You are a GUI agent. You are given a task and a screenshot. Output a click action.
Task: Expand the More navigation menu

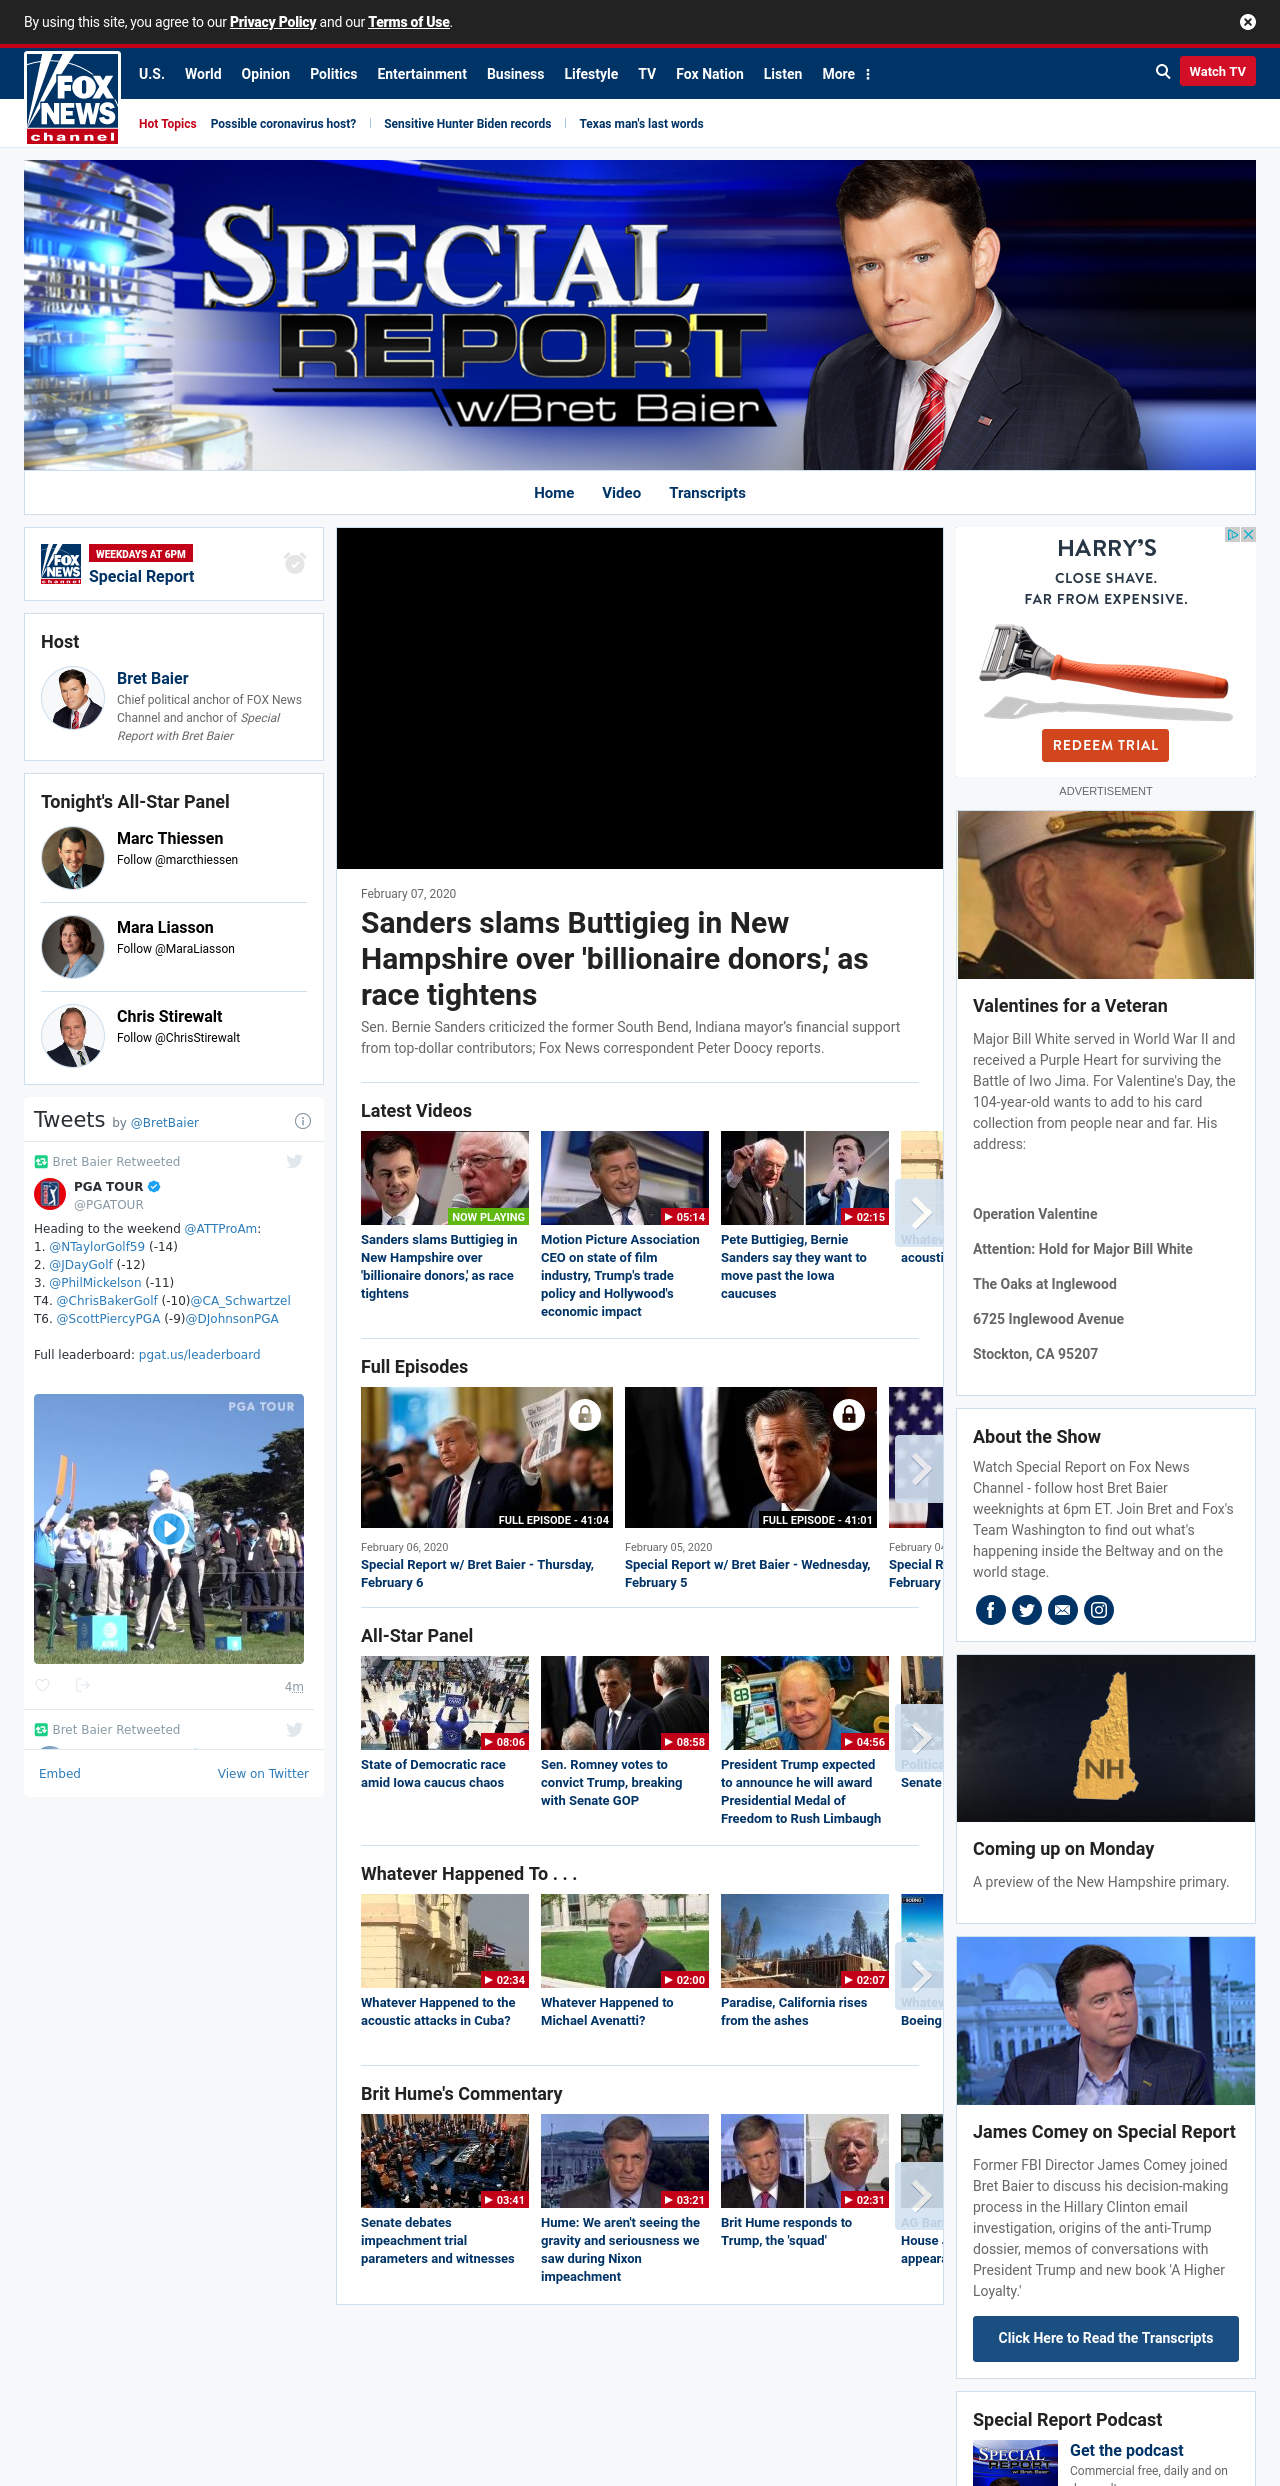(x=847, y=74)
